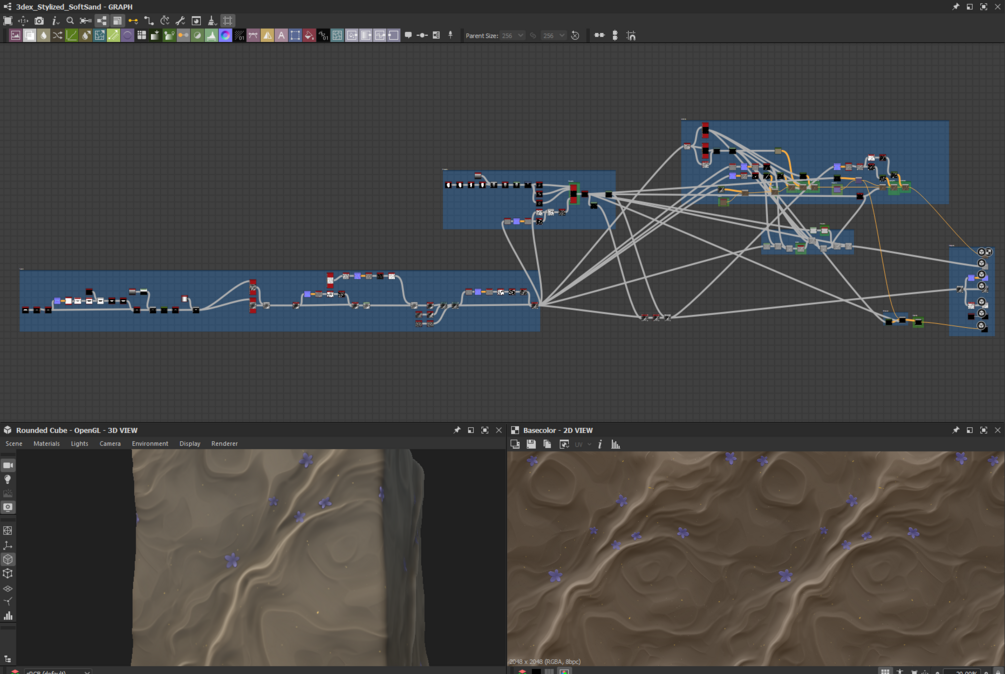
Task: Click the histogram bars icon in 3D view sidebar
Action: [x=8, y=616]
